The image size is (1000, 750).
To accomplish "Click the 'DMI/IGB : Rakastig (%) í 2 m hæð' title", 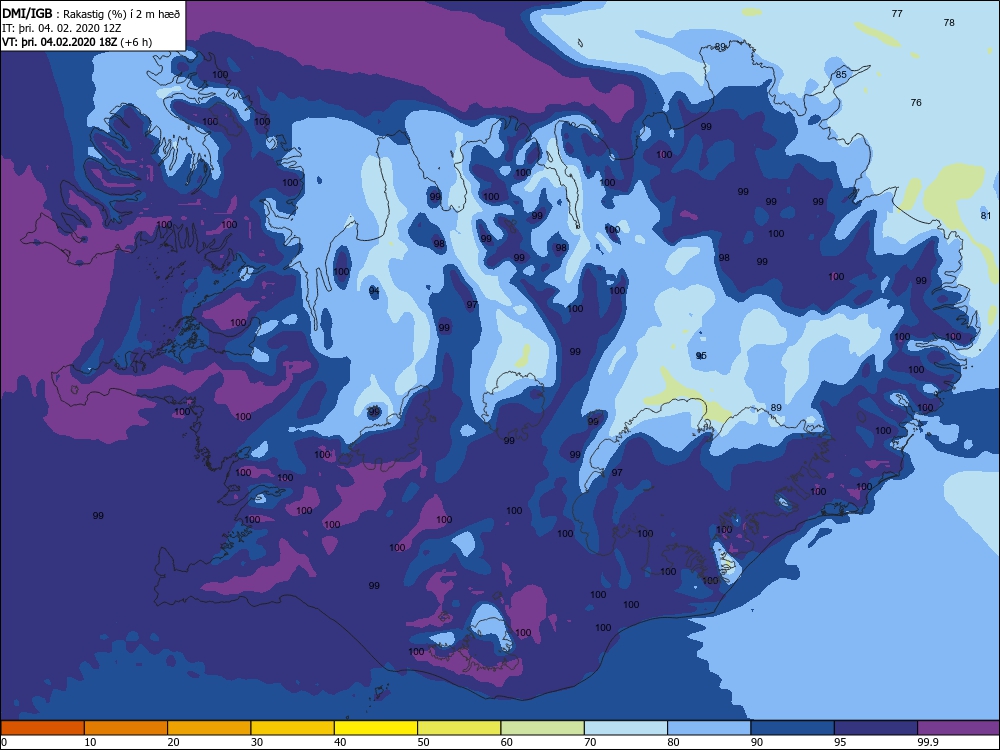I will click(91, 13).
